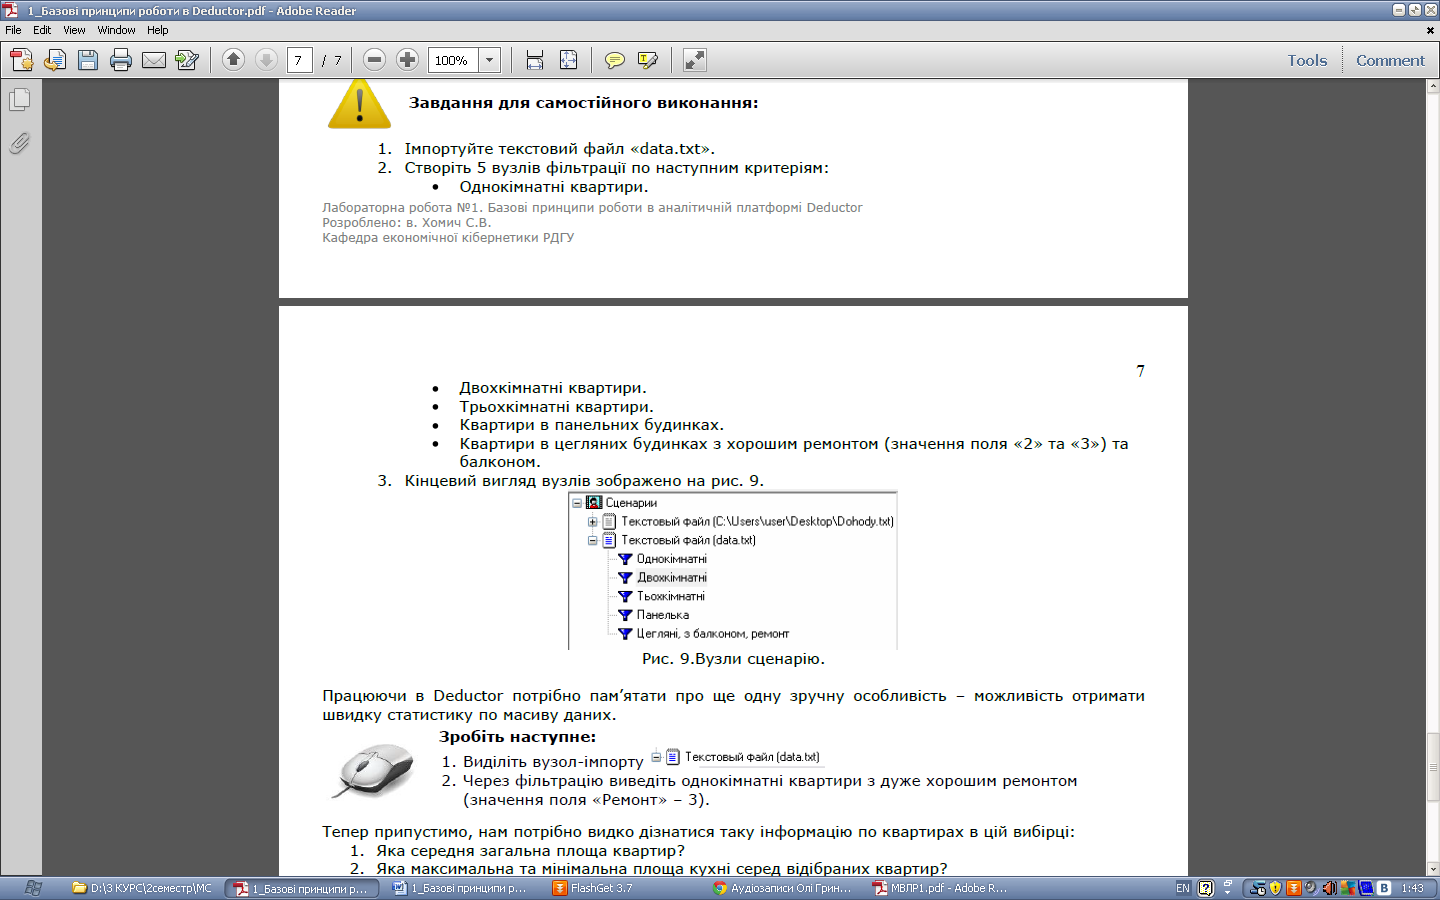Open the View menu
This screenshot has width=1440, height=900.
point(74,30)
